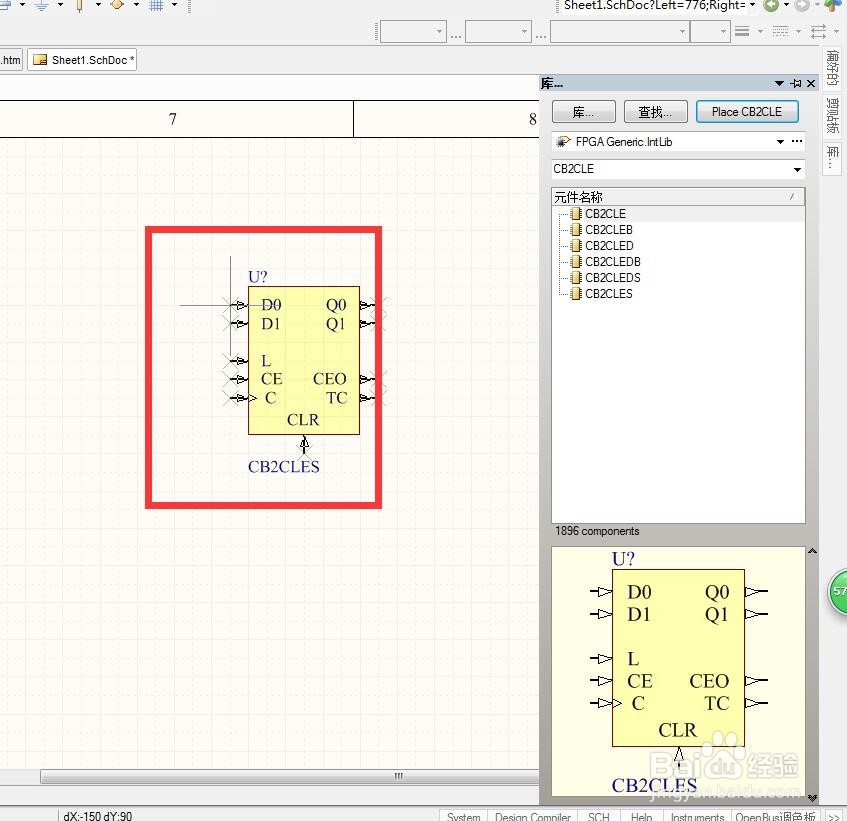Open the Design Compiler status bar button

pos(533,816)
